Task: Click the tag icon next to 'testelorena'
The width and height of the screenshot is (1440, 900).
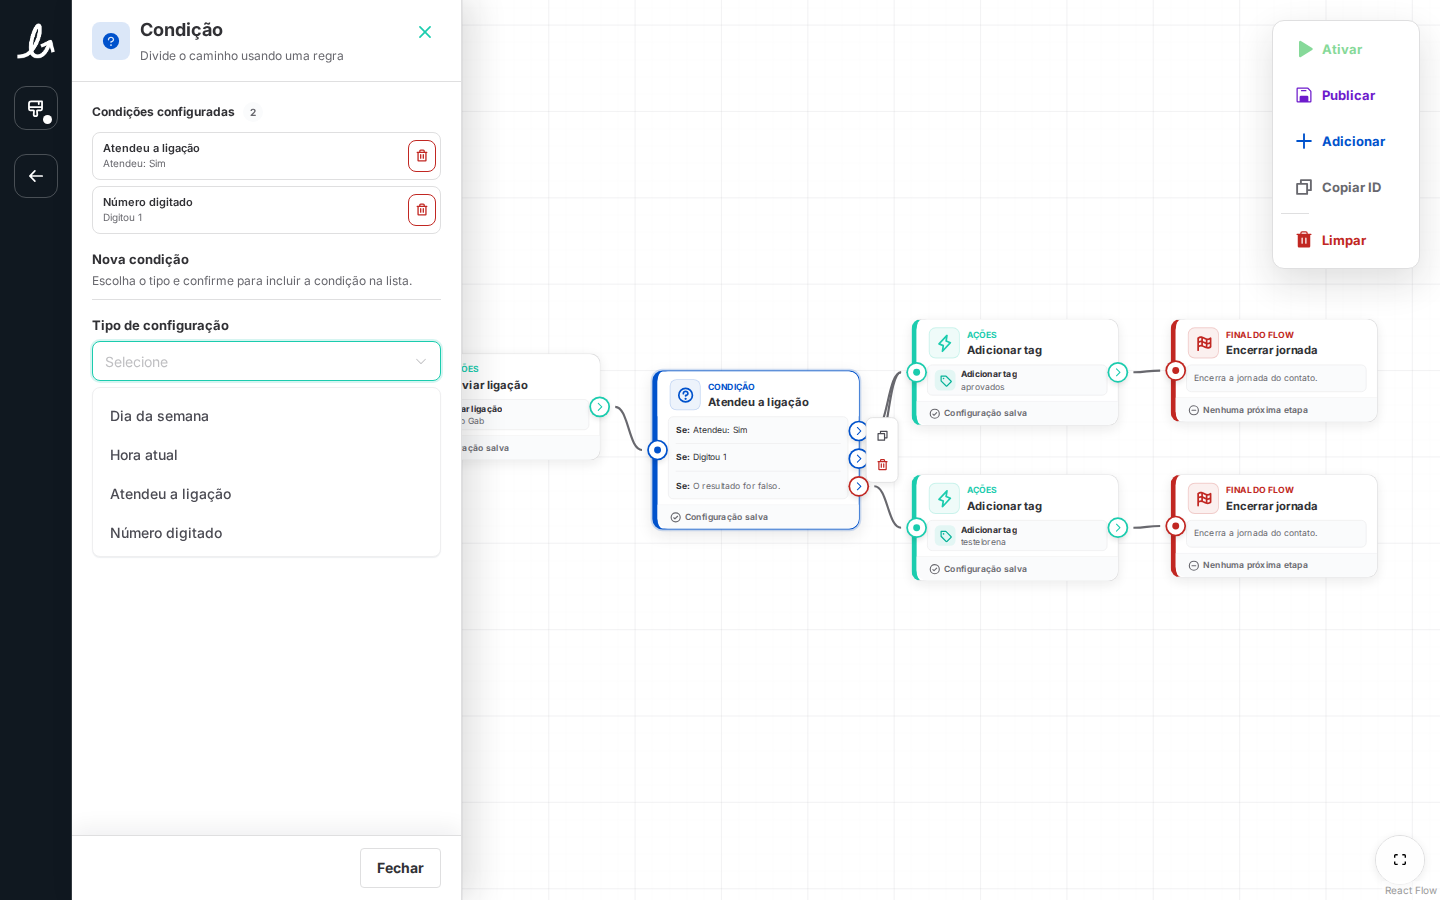Action: click(x=946, y=537)
